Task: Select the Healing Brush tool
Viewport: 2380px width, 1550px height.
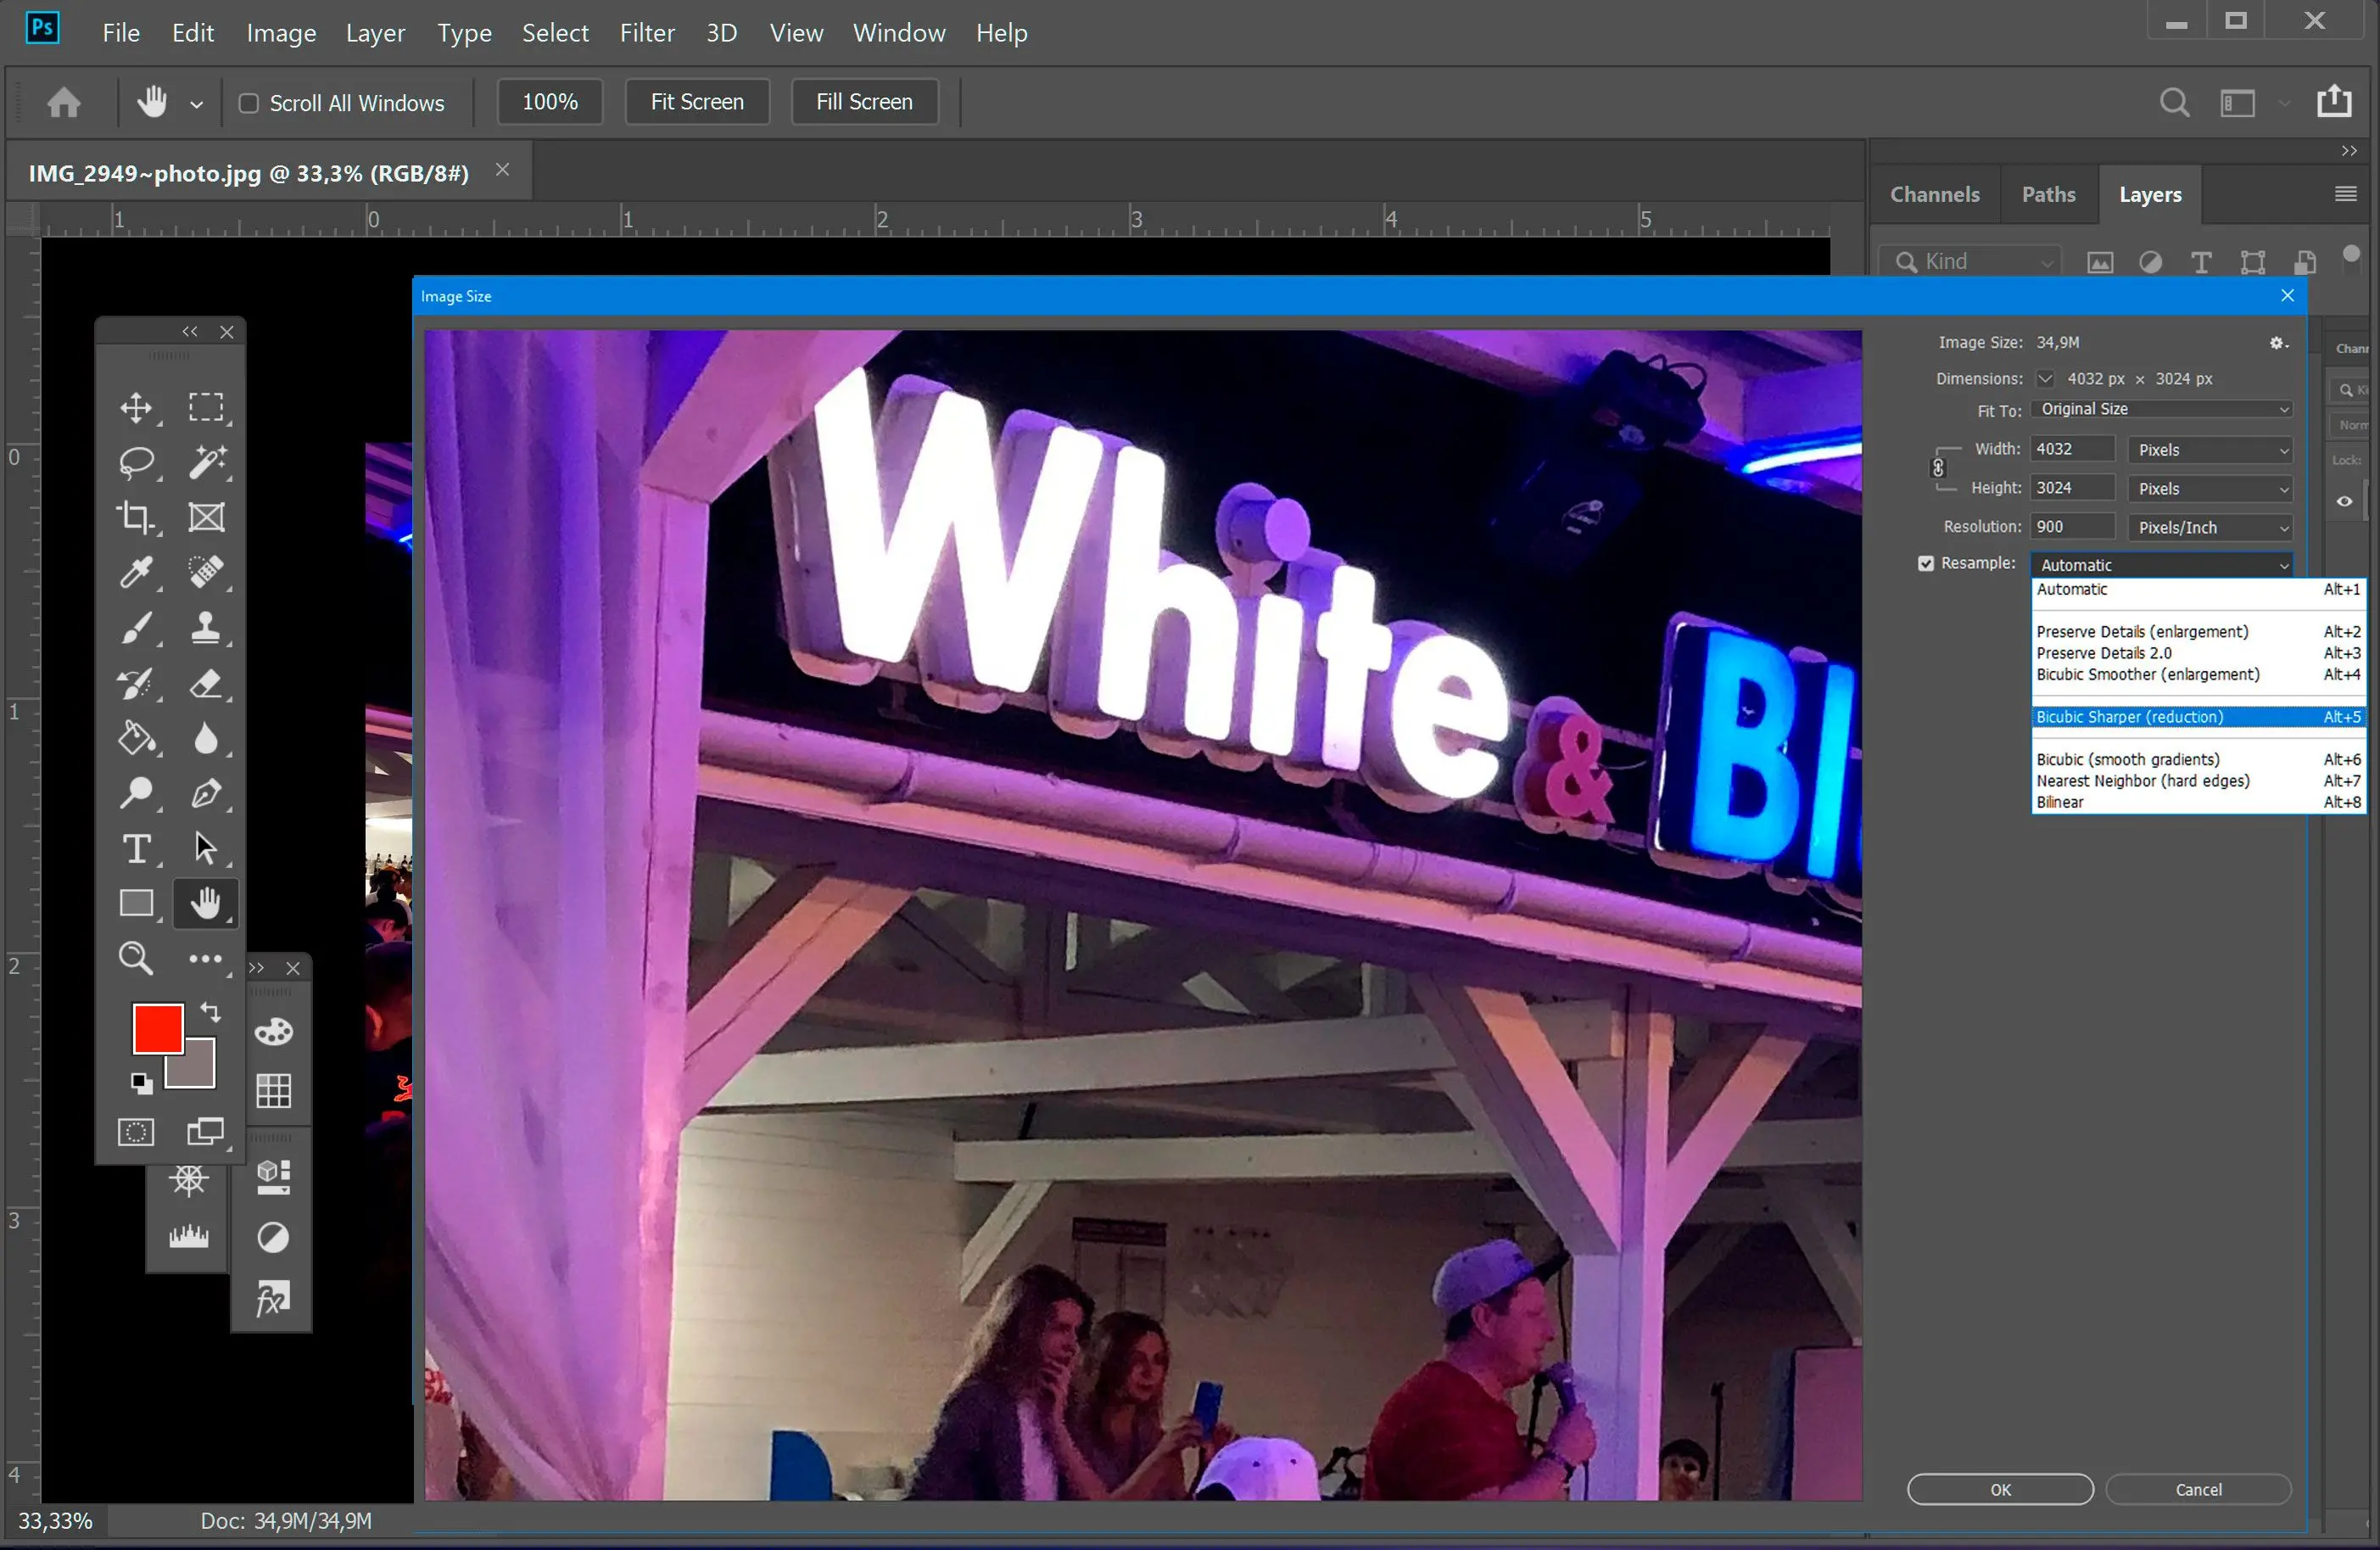Action: pyautogui.click(x=204, y=573)
